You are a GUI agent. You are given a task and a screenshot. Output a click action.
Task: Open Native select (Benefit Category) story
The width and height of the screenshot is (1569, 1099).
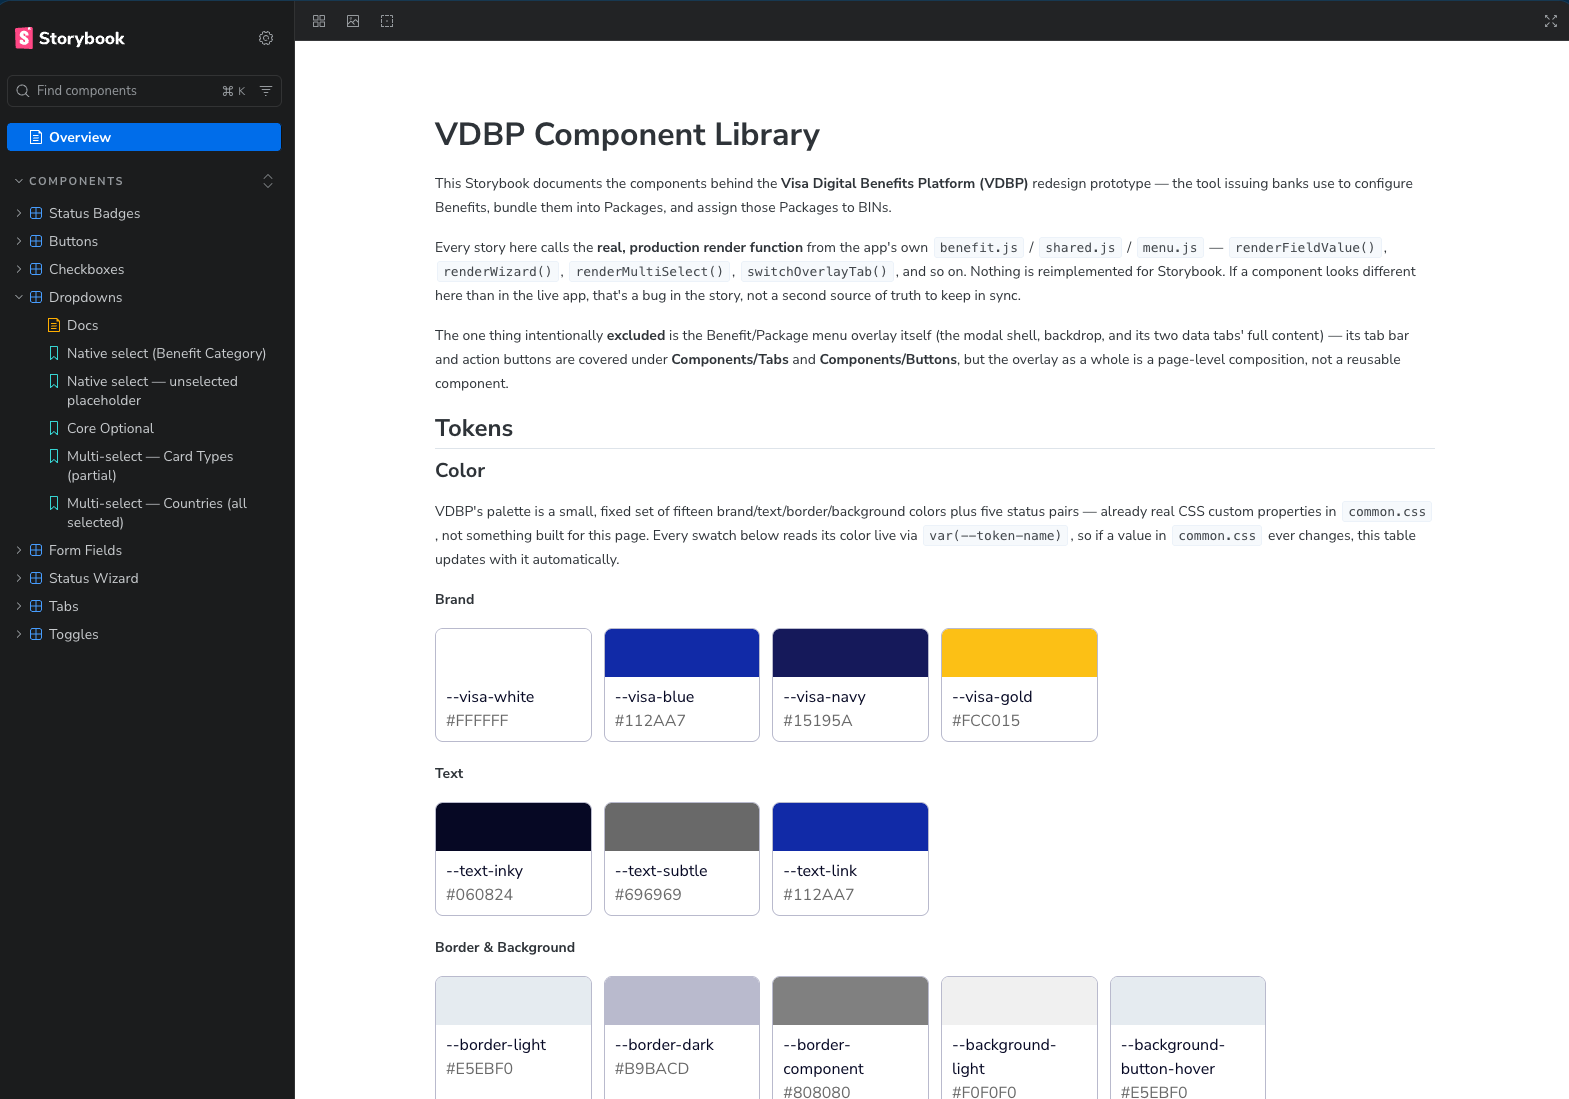point(144,353)
